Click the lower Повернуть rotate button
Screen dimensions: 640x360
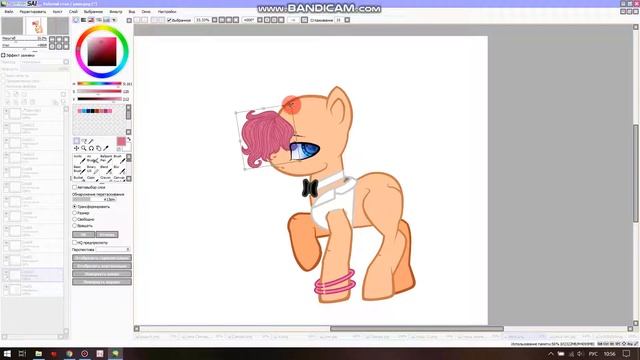pyautogui.click(x=102, y=282)
